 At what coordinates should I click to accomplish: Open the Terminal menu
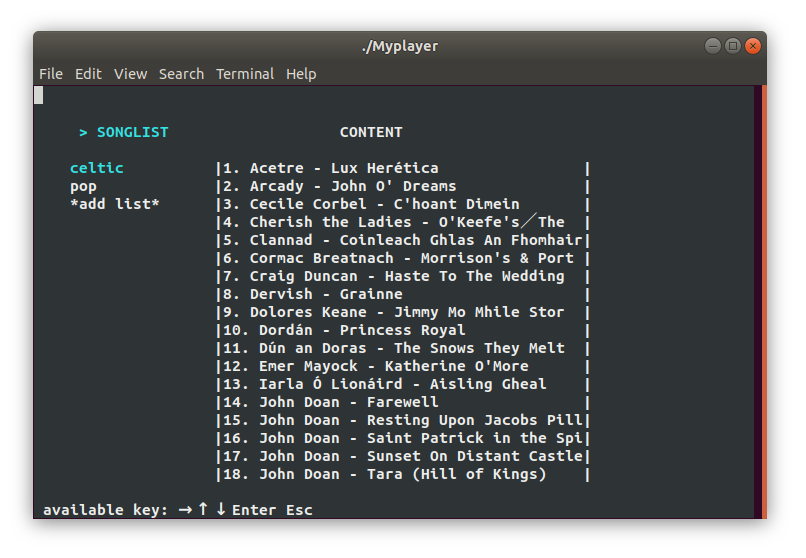245,74
